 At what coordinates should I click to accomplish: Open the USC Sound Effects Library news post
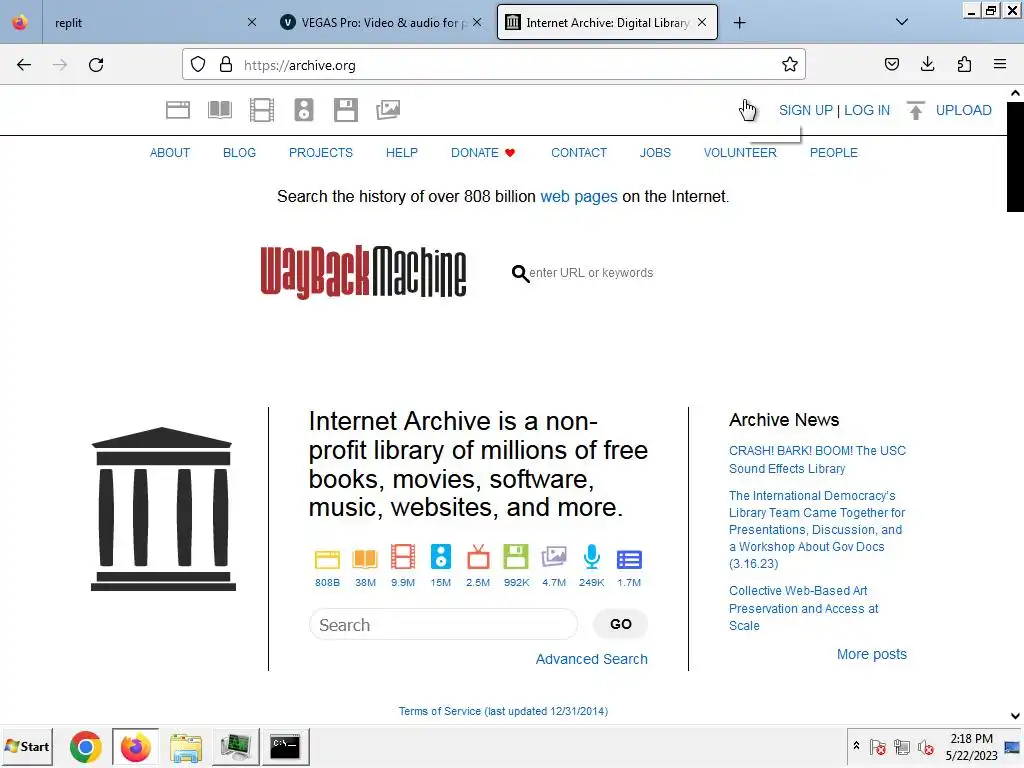[817, 460]
